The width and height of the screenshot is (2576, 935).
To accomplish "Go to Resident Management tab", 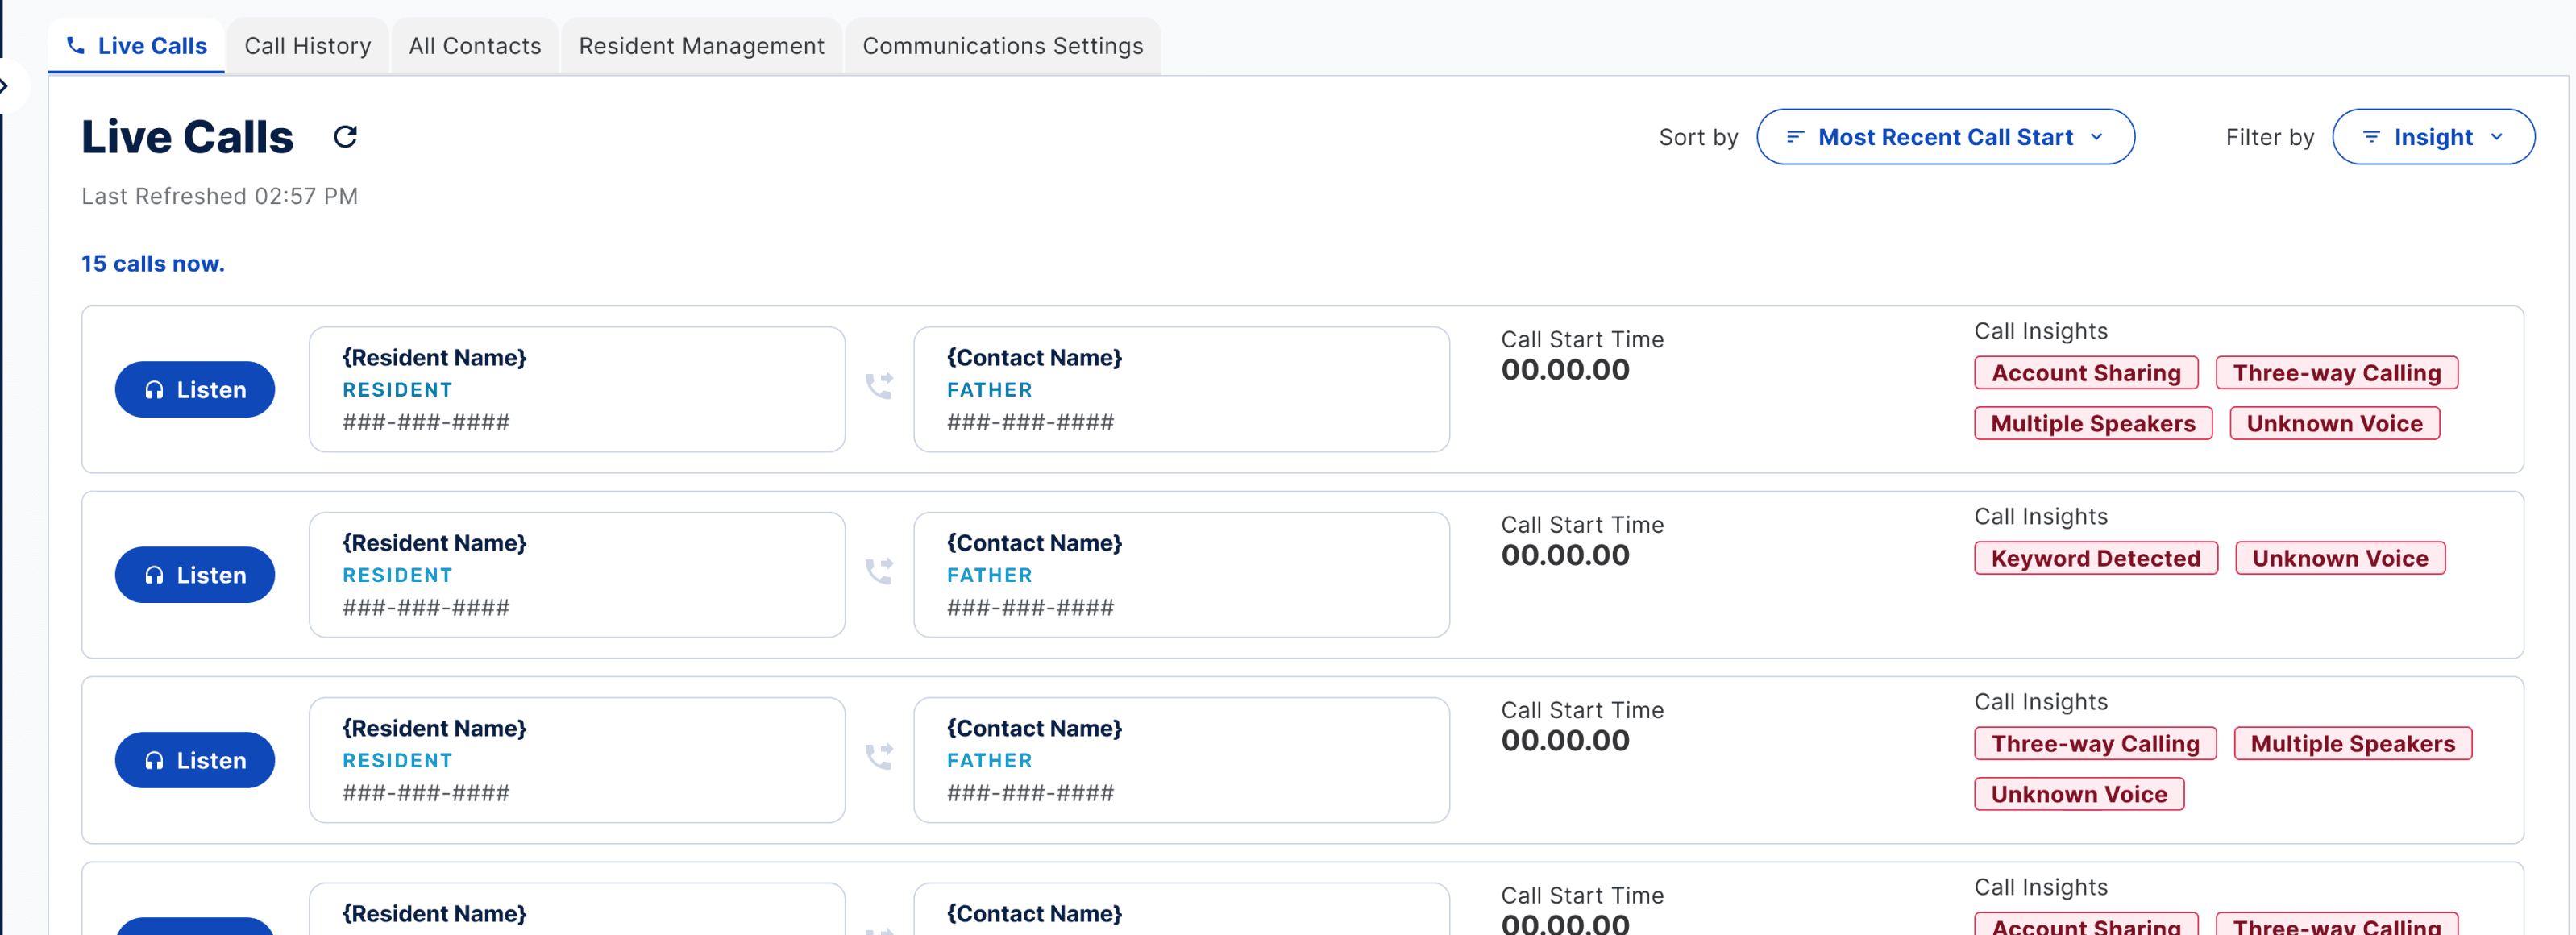I will click(701, 46).
